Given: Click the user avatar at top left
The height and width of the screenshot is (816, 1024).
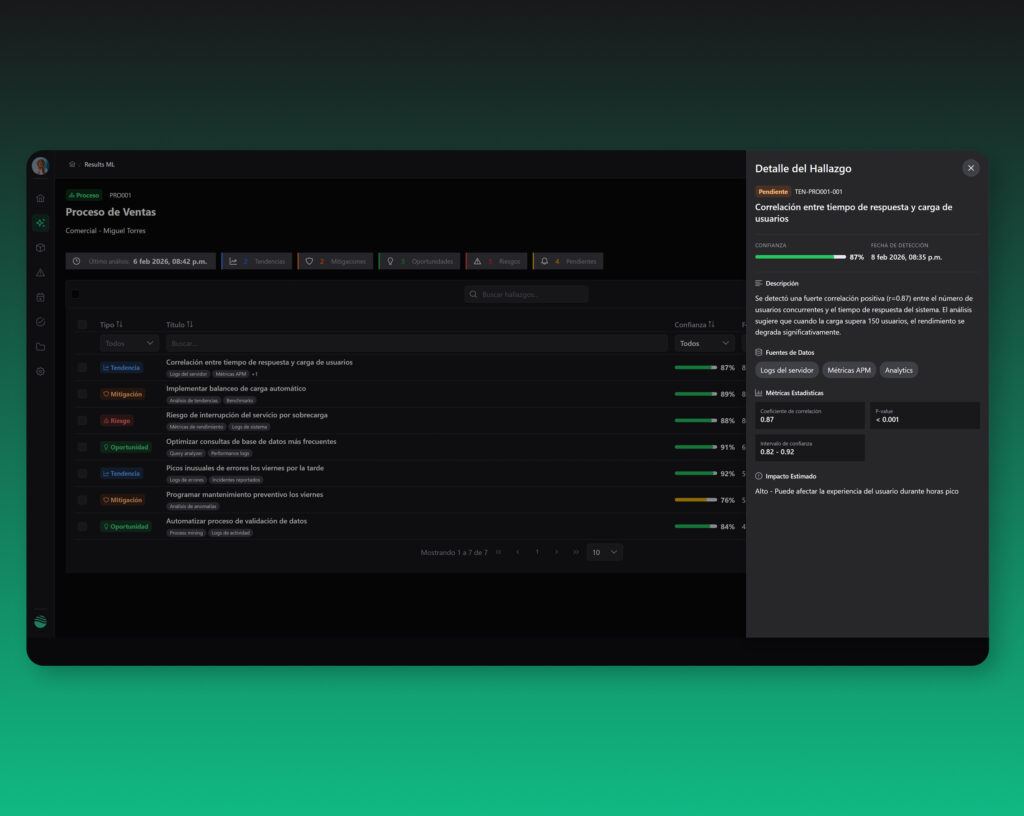Looking at the screenshot, I should 40,166.
